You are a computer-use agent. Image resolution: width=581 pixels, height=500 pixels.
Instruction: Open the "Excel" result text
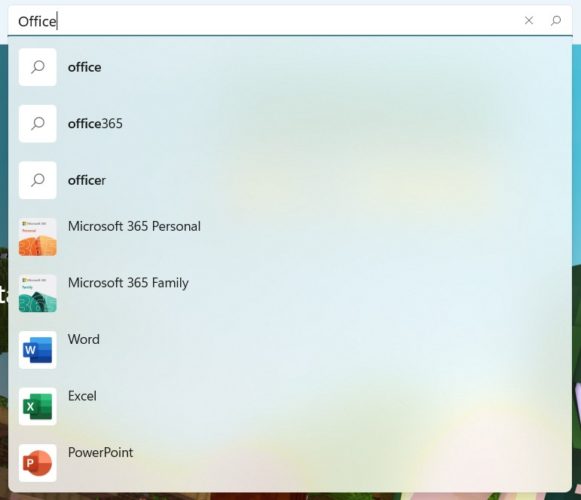coord(82,396)
